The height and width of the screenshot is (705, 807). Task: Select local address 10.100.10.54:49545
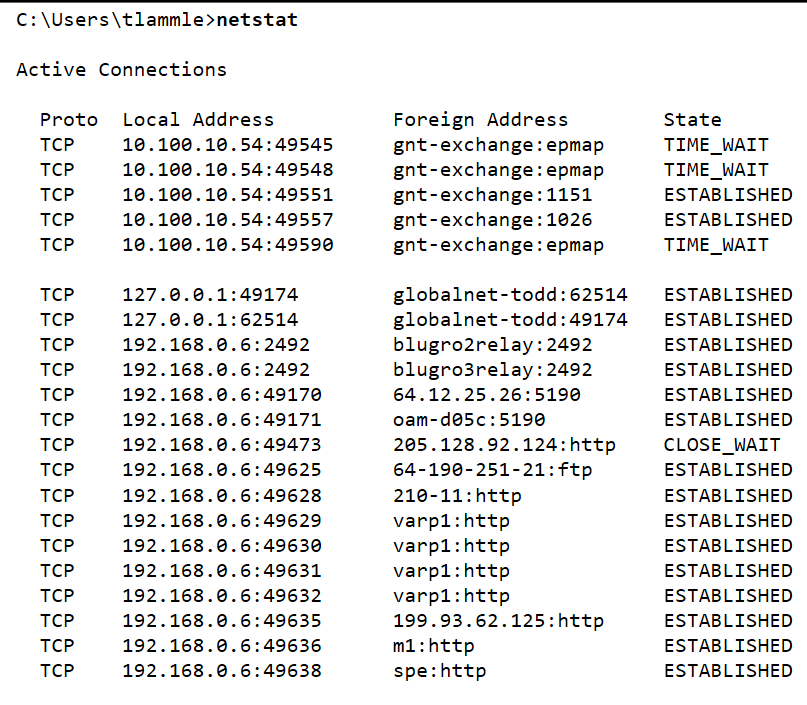(228, 145)
